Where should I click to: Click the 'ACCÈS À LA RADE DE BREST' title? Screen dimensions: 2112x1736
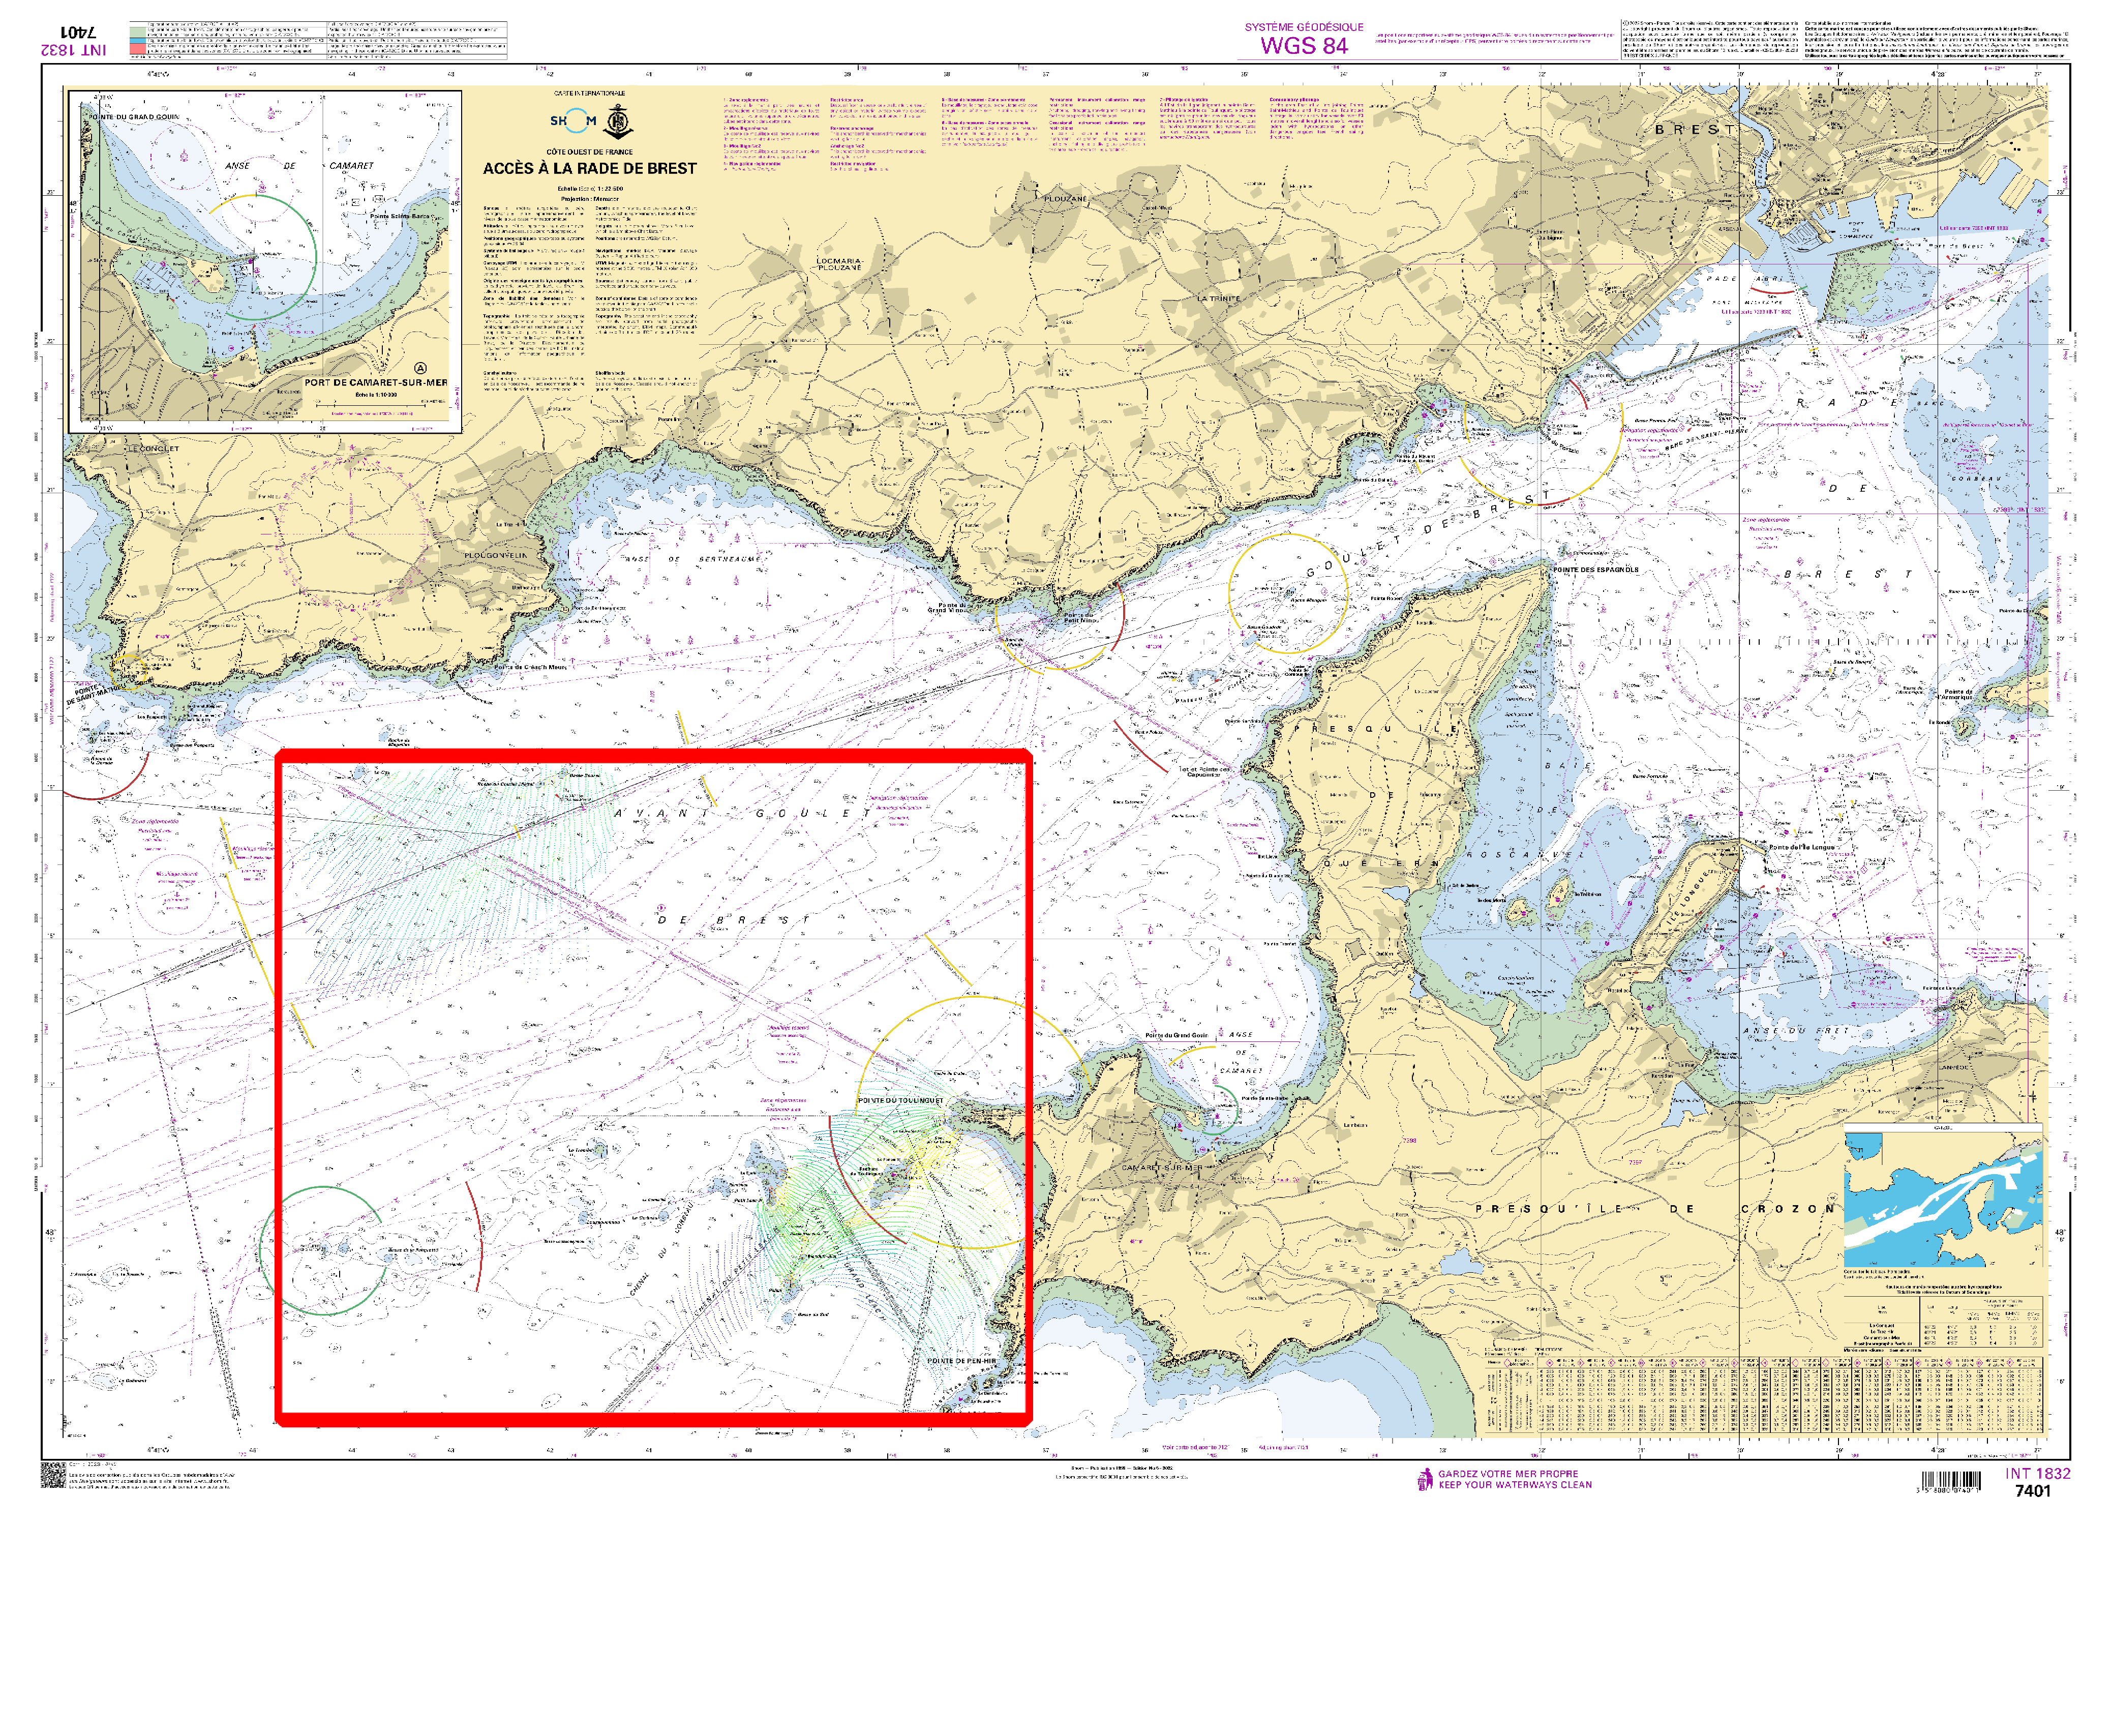(589, 168)
